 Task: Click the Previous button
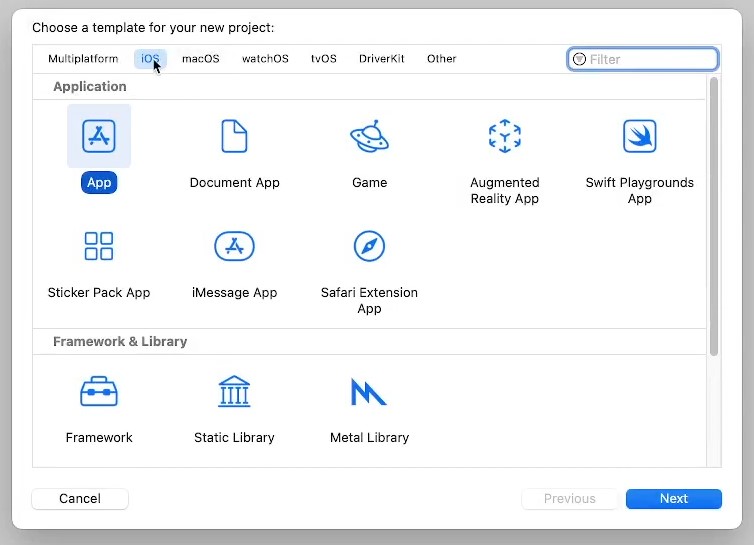569,499
